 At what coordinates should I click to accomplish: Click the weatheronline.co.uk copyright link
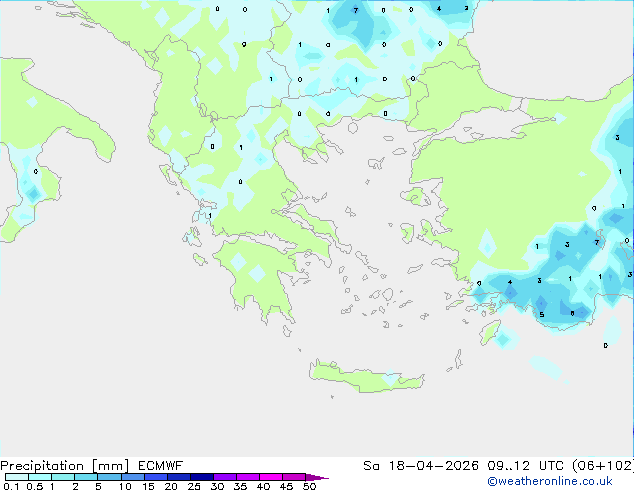[x=549, y=481]
